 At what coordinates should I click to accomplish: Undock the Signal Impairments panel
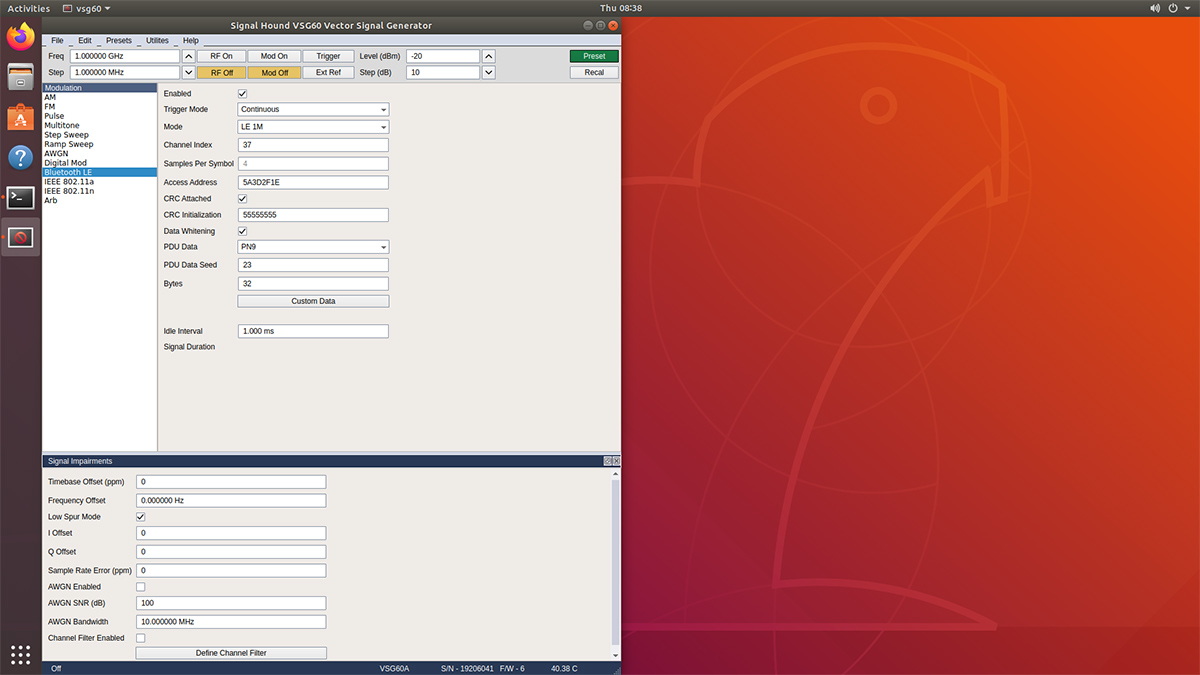coord(607,461)
